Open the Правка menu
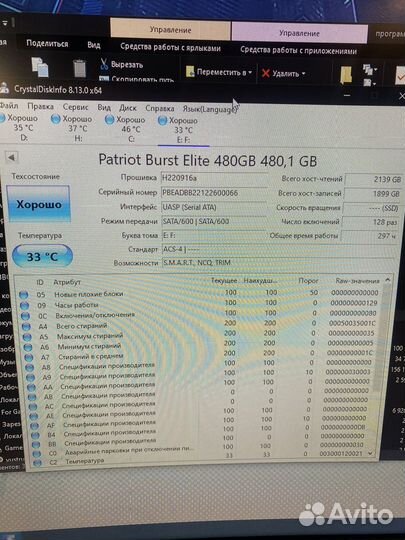The height and width of the screenshot is (540, 405). click(40, 106)
